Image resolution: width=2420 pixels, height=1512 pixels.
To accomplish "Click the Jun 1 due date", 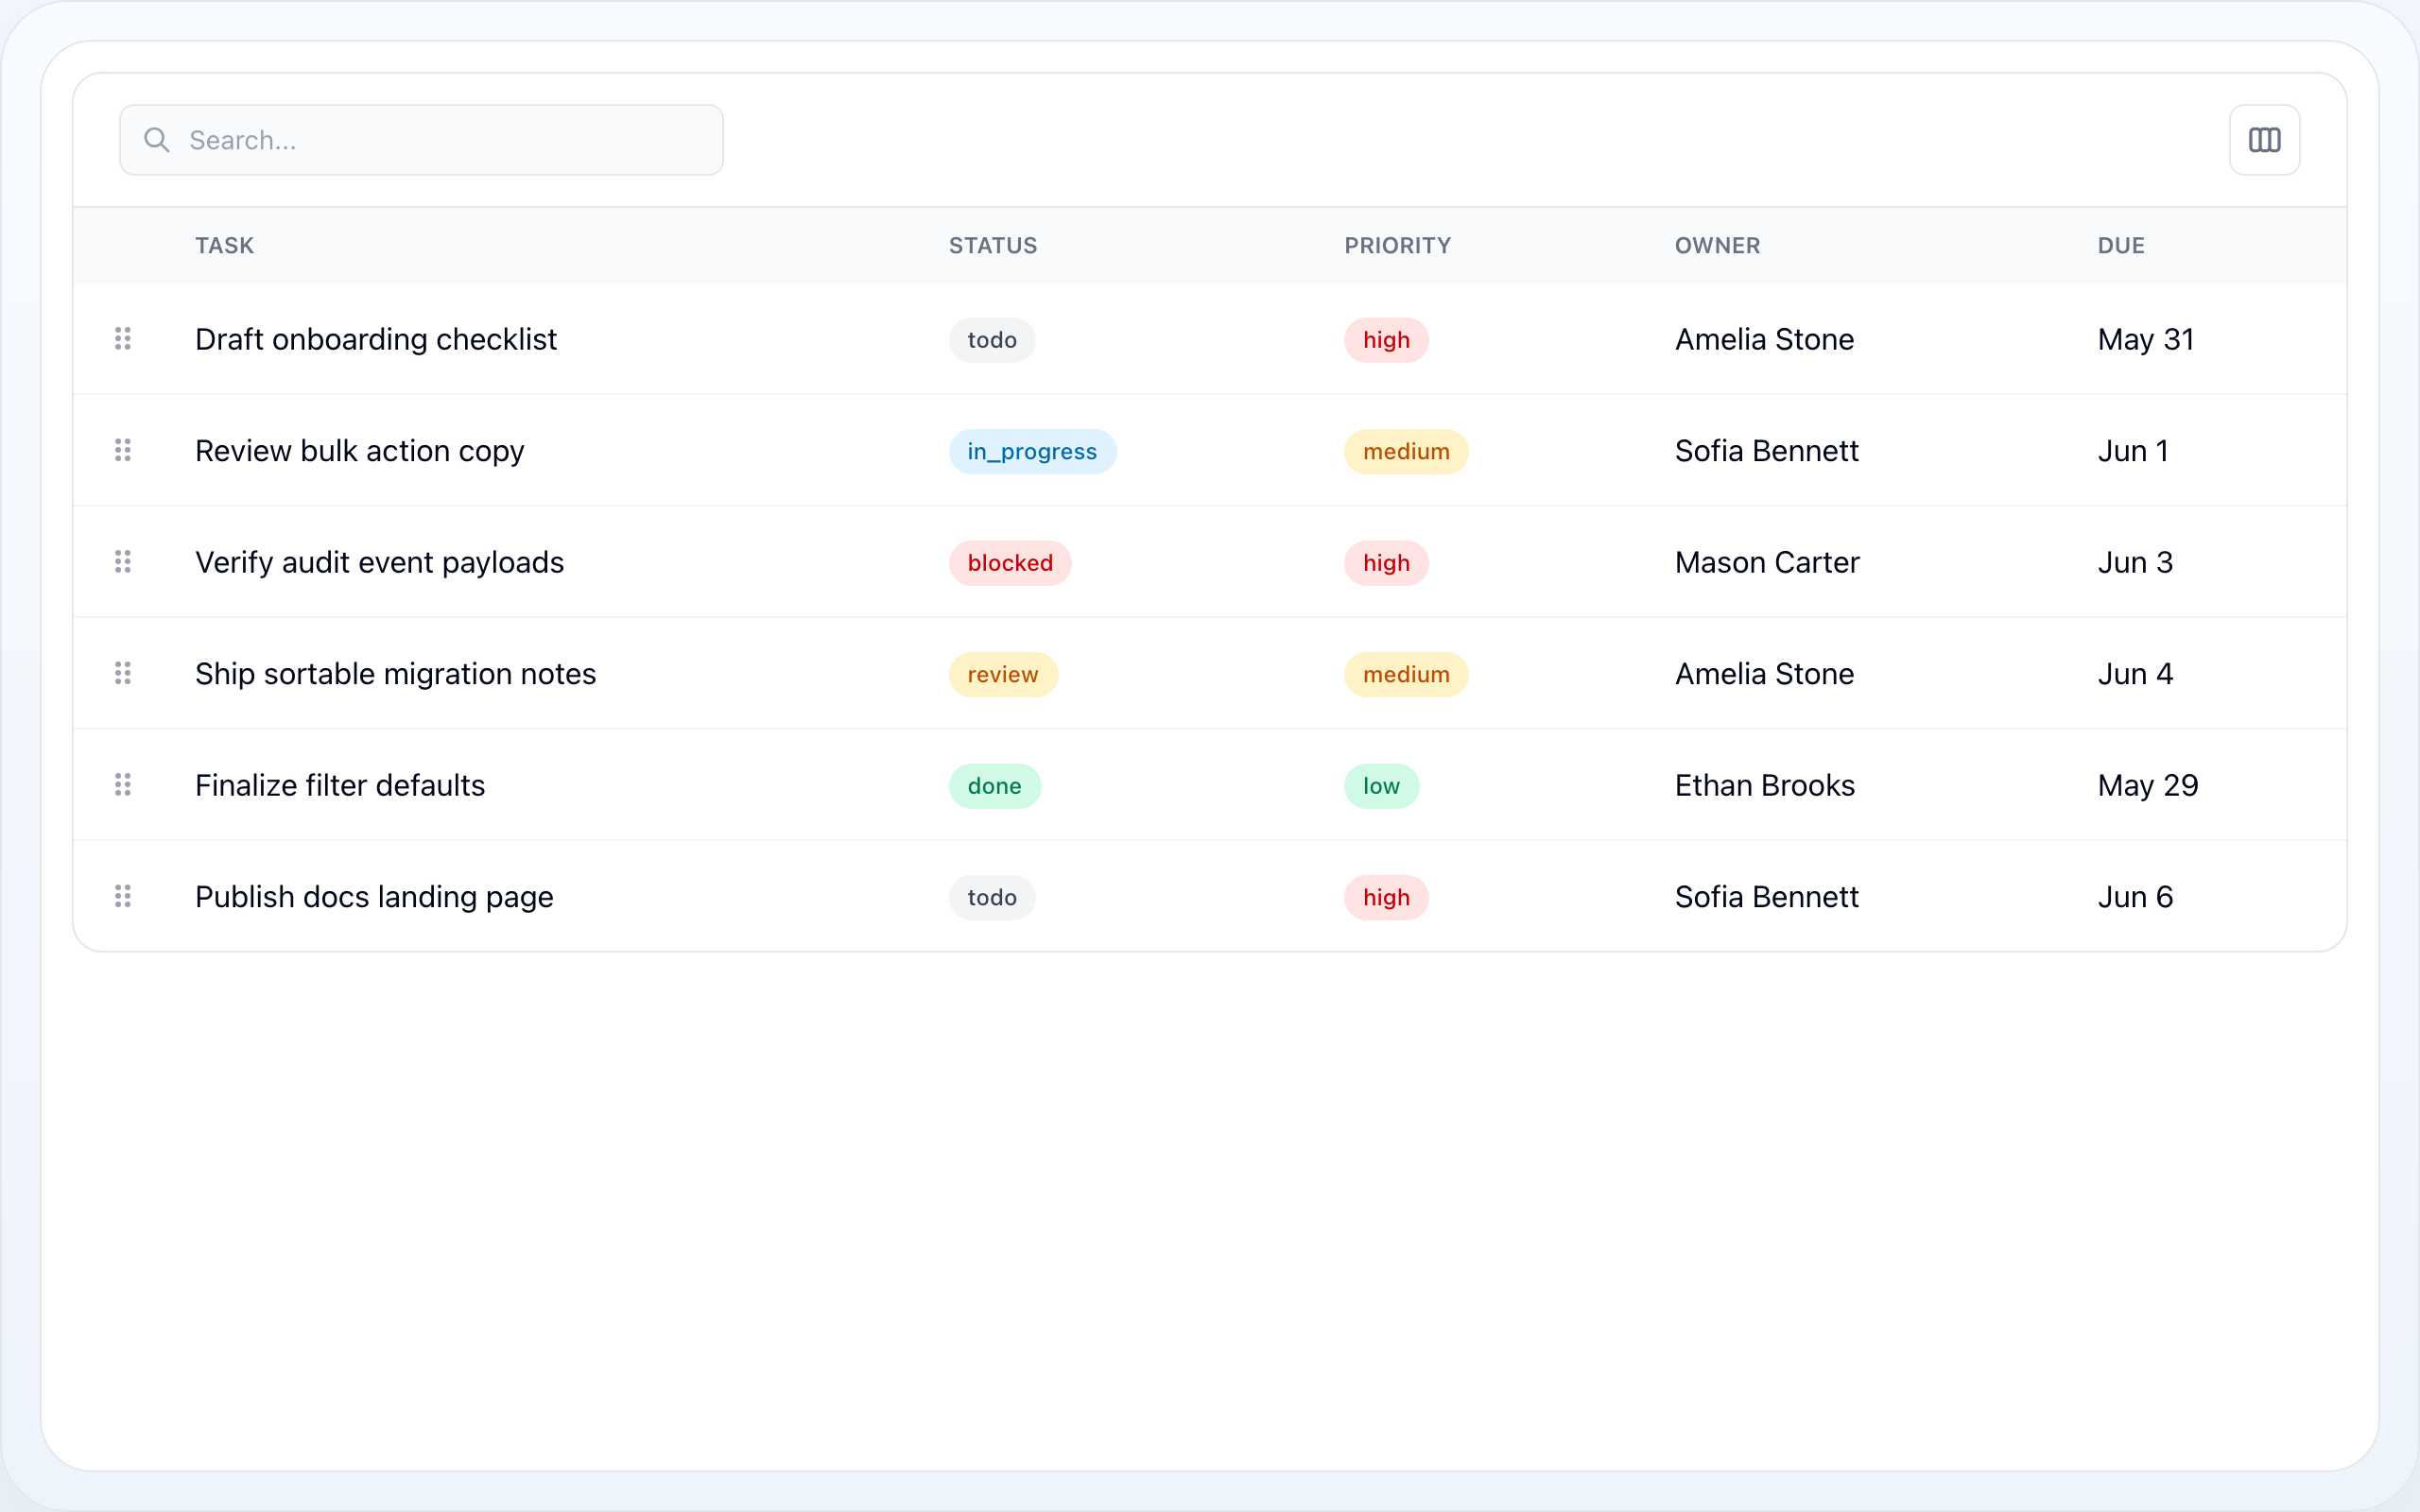I will click(x=2133, y=451).
